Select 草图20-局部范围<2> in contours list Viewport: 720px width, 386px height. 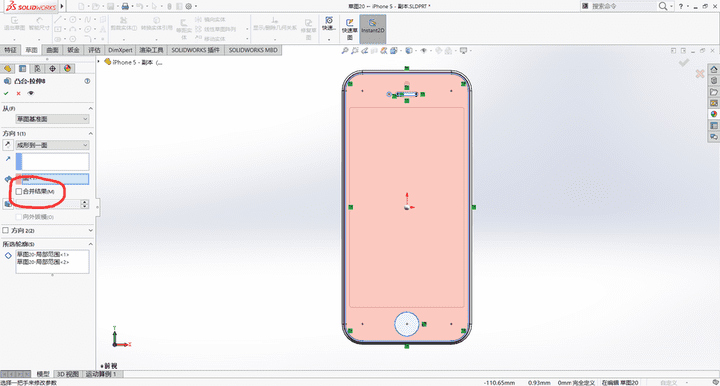point(43,262)
